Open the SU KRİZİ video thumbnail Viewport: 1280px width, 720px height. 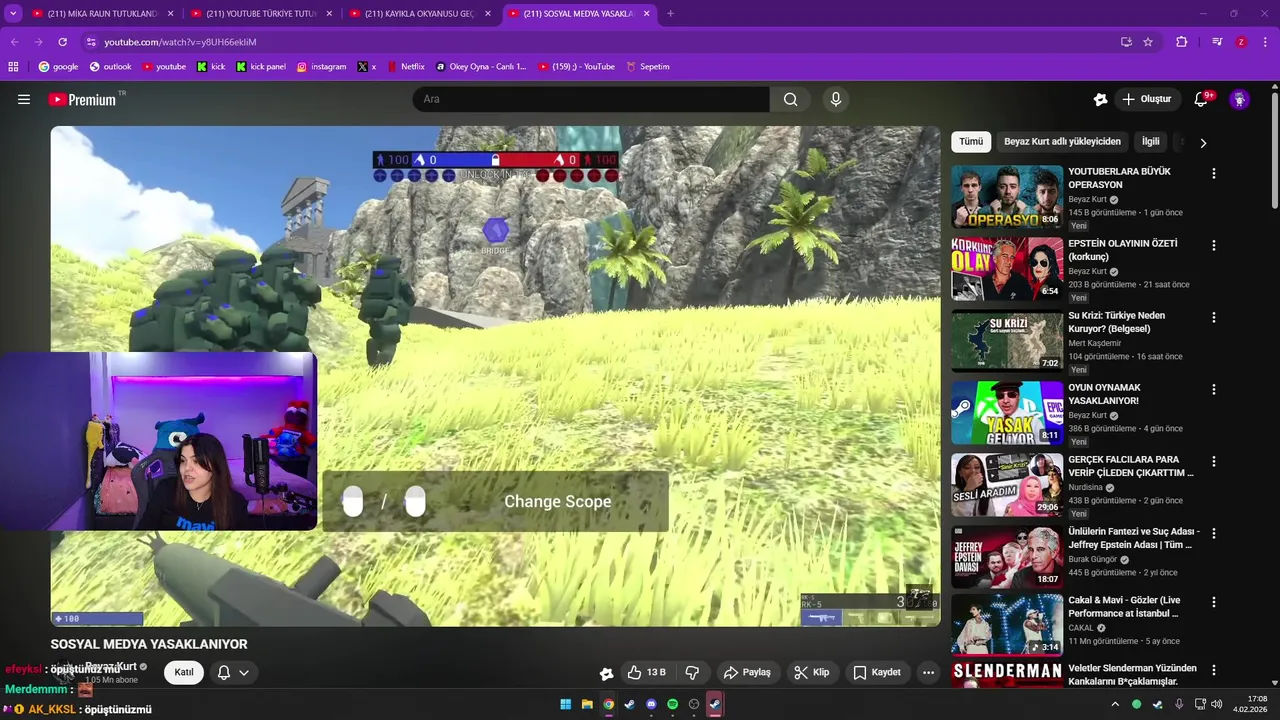point(1007,341)
